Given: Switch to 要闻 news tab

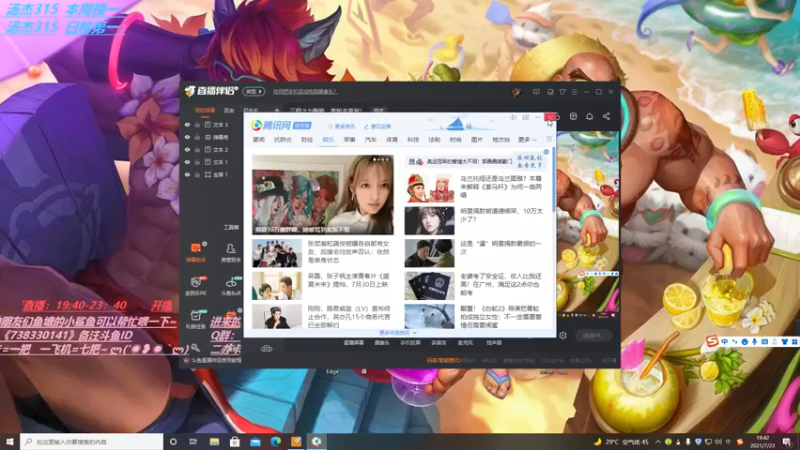Looking at the screenshot, I should click(x=259, y=139).
